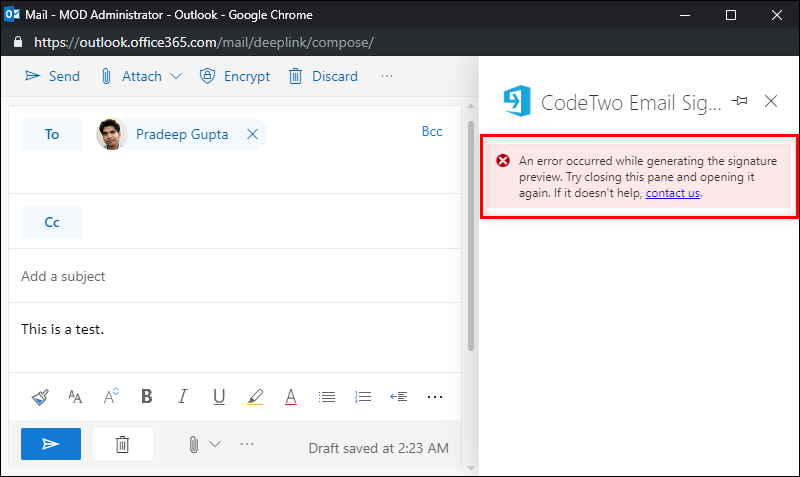The image size is (800, 477).
Task: Toggle bold formatting
Action: coord(147,396)
